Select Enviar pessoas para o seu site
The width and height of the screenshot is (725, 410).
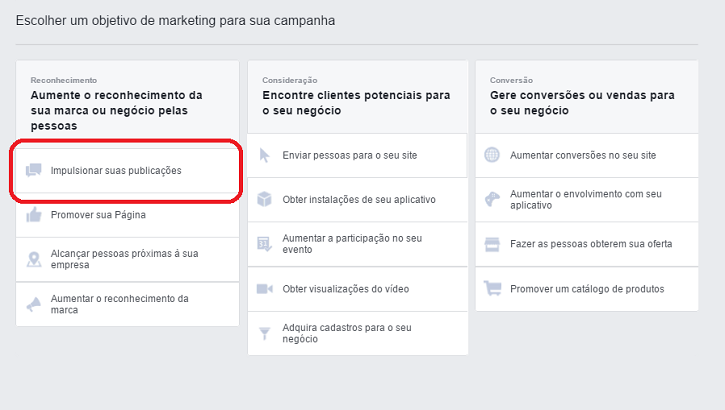[x=358, y=155]
